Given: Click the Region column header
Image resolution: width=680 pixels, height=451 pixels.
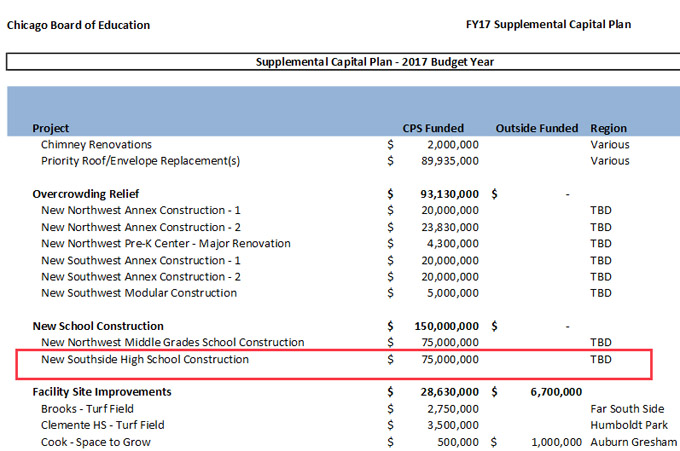Looking at the screenshot, I should (x=608, y=128).
